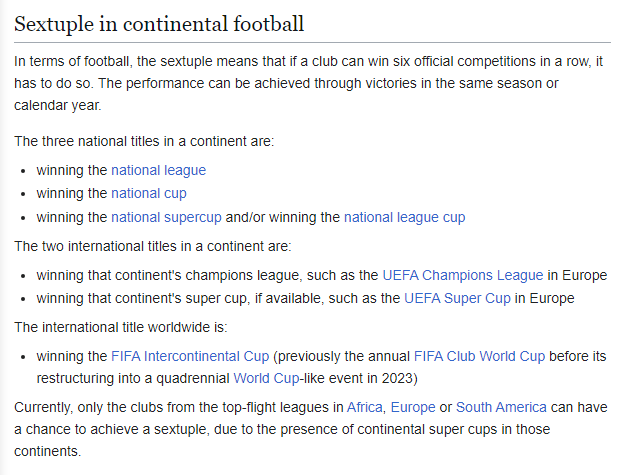Click 'The three national titles' sentence
The height and width of the screenshot is (475, 626).
144,142
